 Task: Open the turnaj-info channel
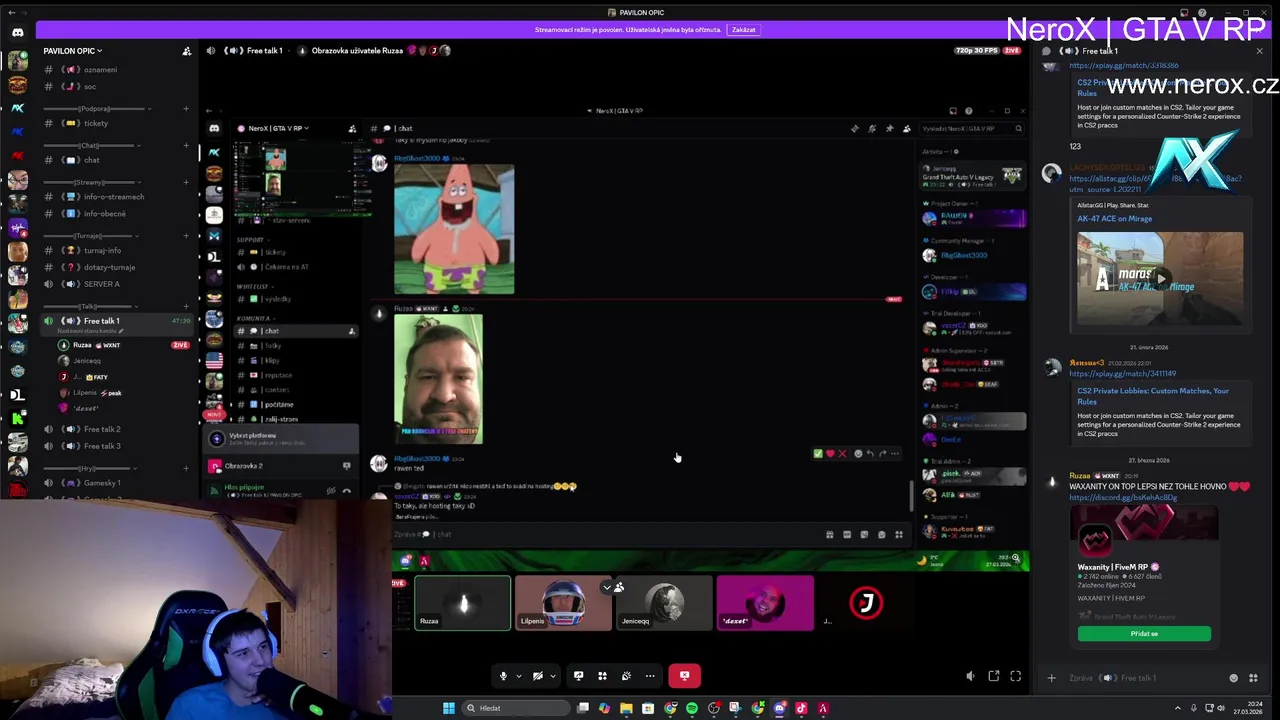click(117, 250)
